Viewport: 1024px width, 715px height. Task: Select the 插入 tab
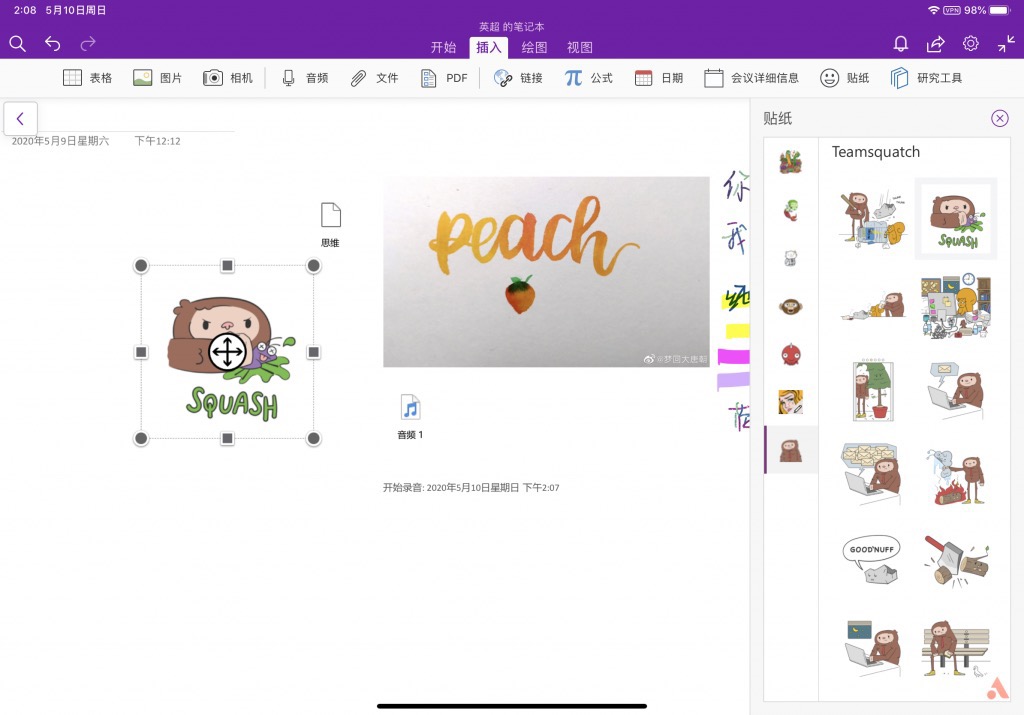point(488,47)
